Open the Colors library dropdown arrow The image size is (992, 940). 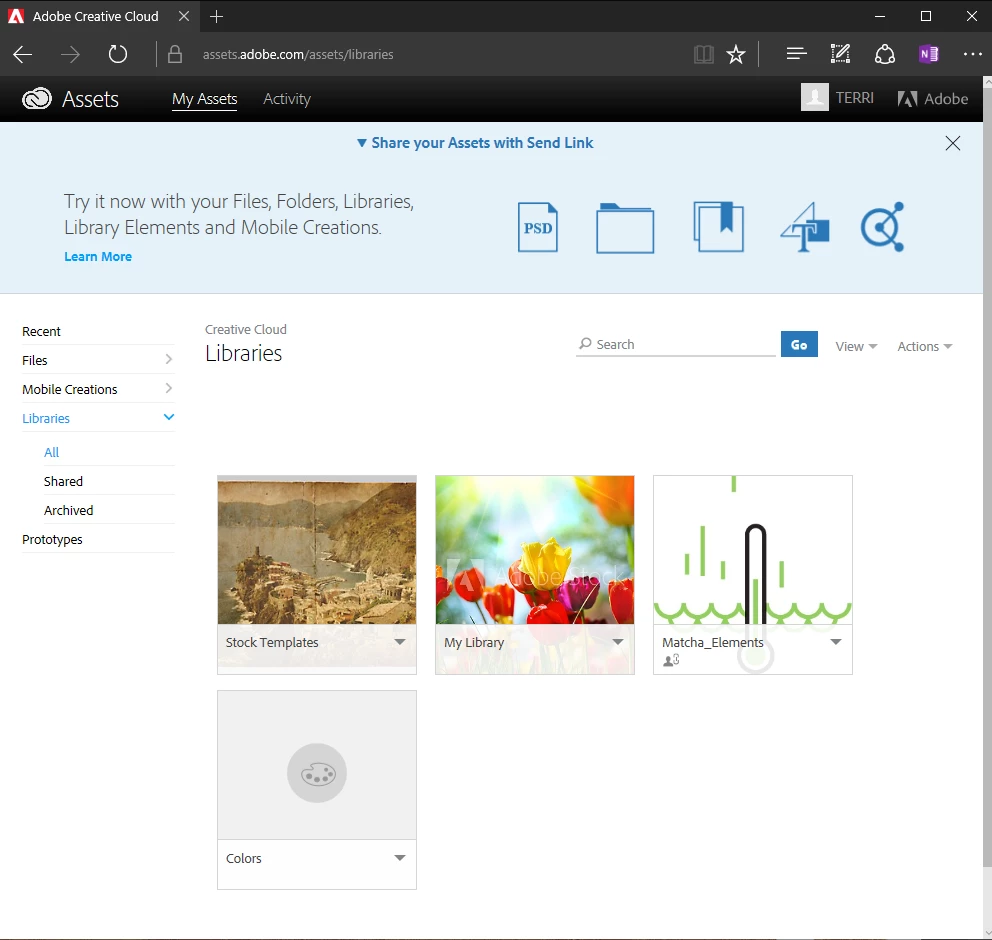tap(400, 858)
